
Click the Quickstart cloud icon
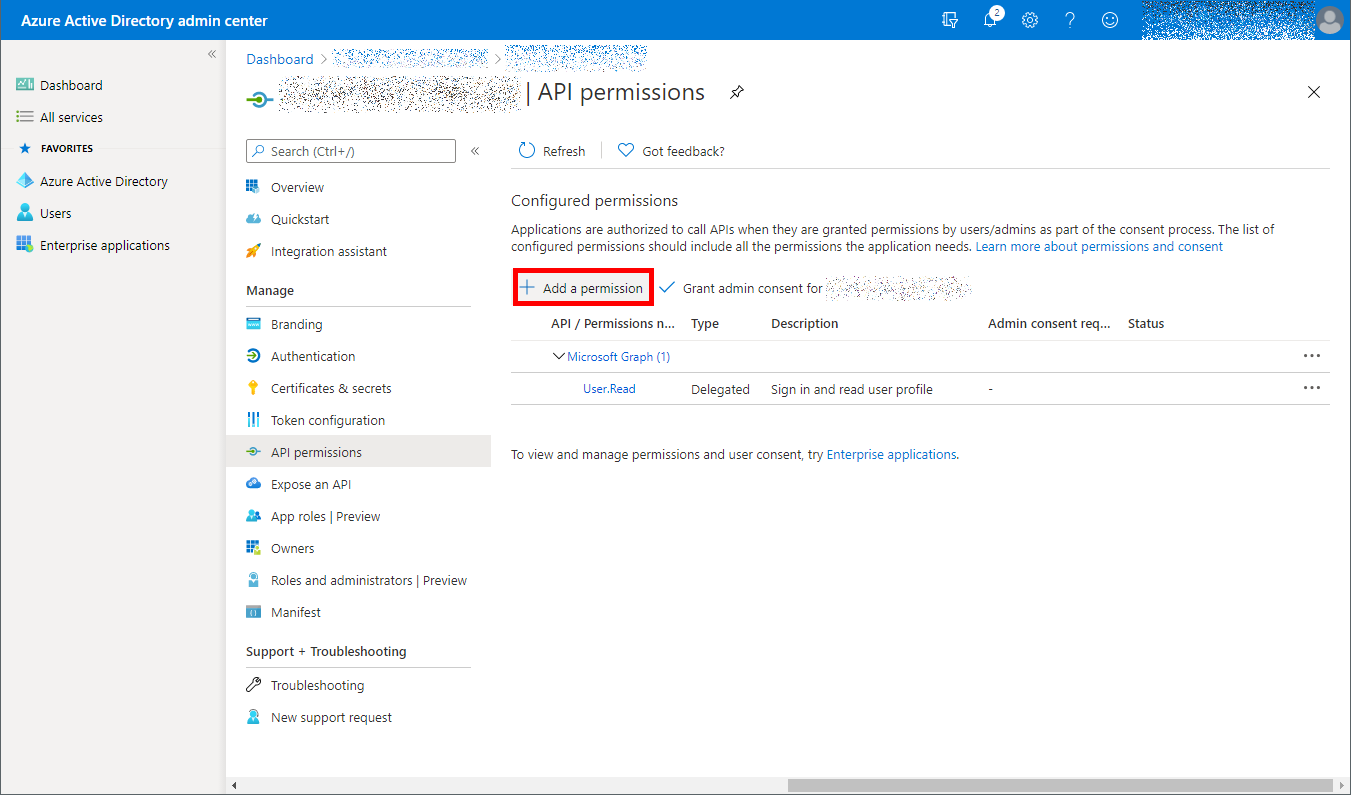(253, 219)
